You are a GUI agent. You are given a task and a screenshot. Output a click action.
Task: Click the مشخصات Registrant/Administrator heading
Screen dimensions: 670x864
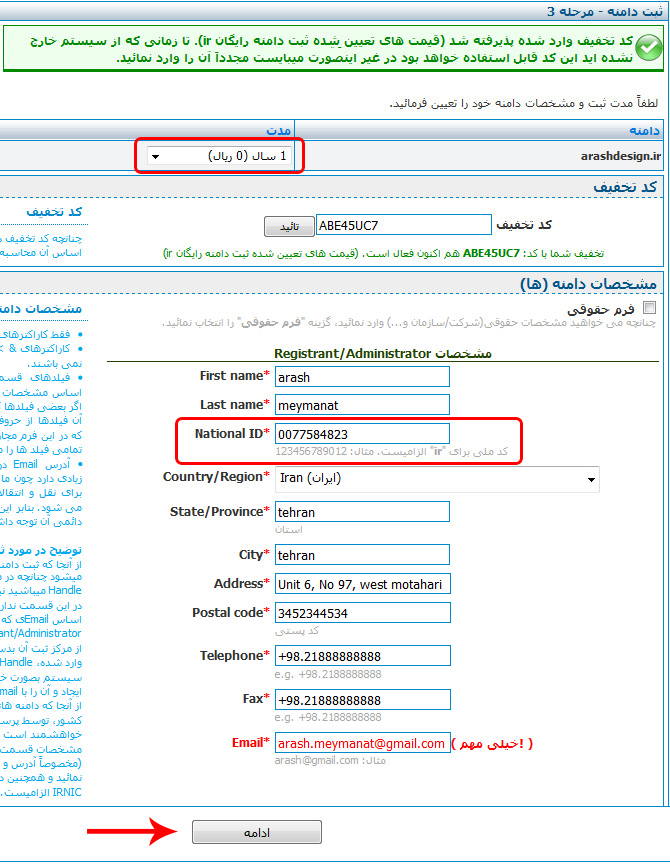point(383,353)
